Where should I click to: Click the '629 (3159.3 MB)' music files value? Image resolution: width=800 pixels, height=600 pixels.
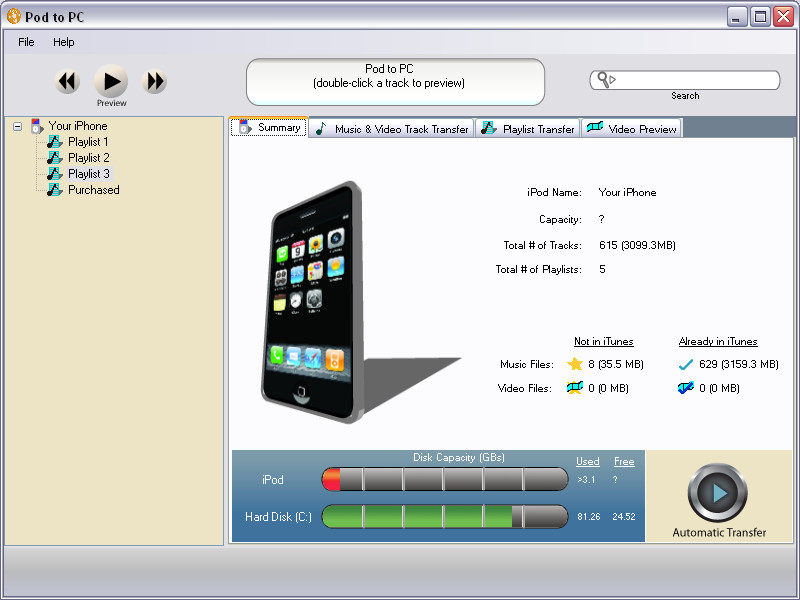click(738, 364)
